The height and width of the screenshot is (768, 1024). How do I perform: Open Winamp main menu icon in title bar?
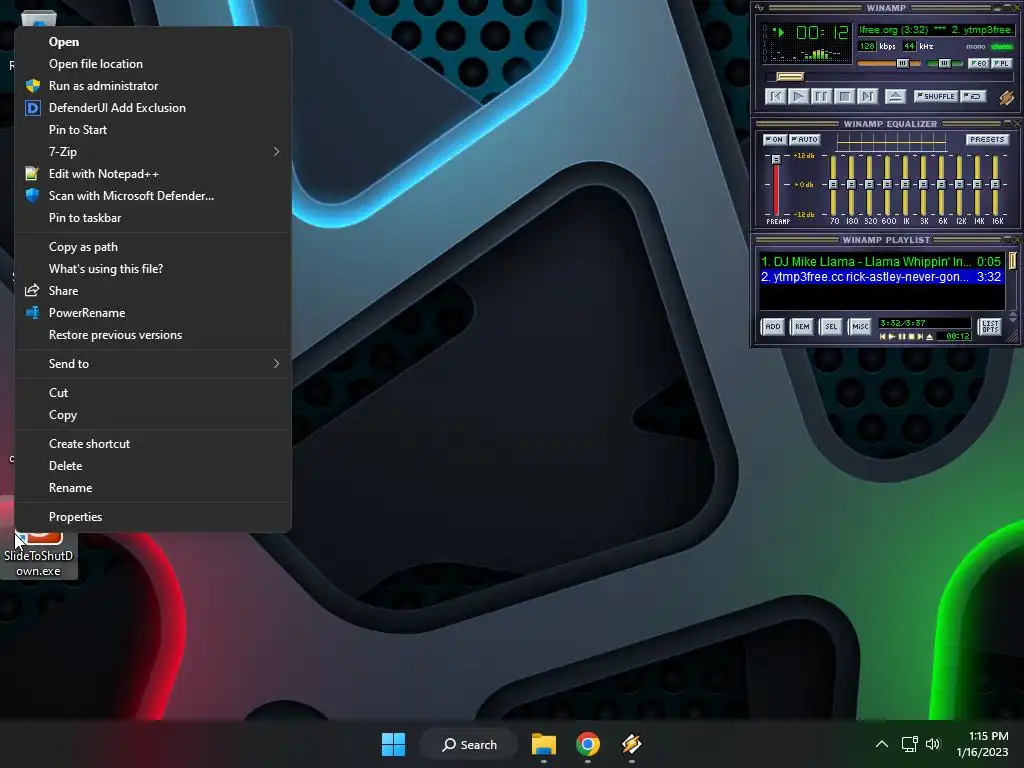coord(760,8)
